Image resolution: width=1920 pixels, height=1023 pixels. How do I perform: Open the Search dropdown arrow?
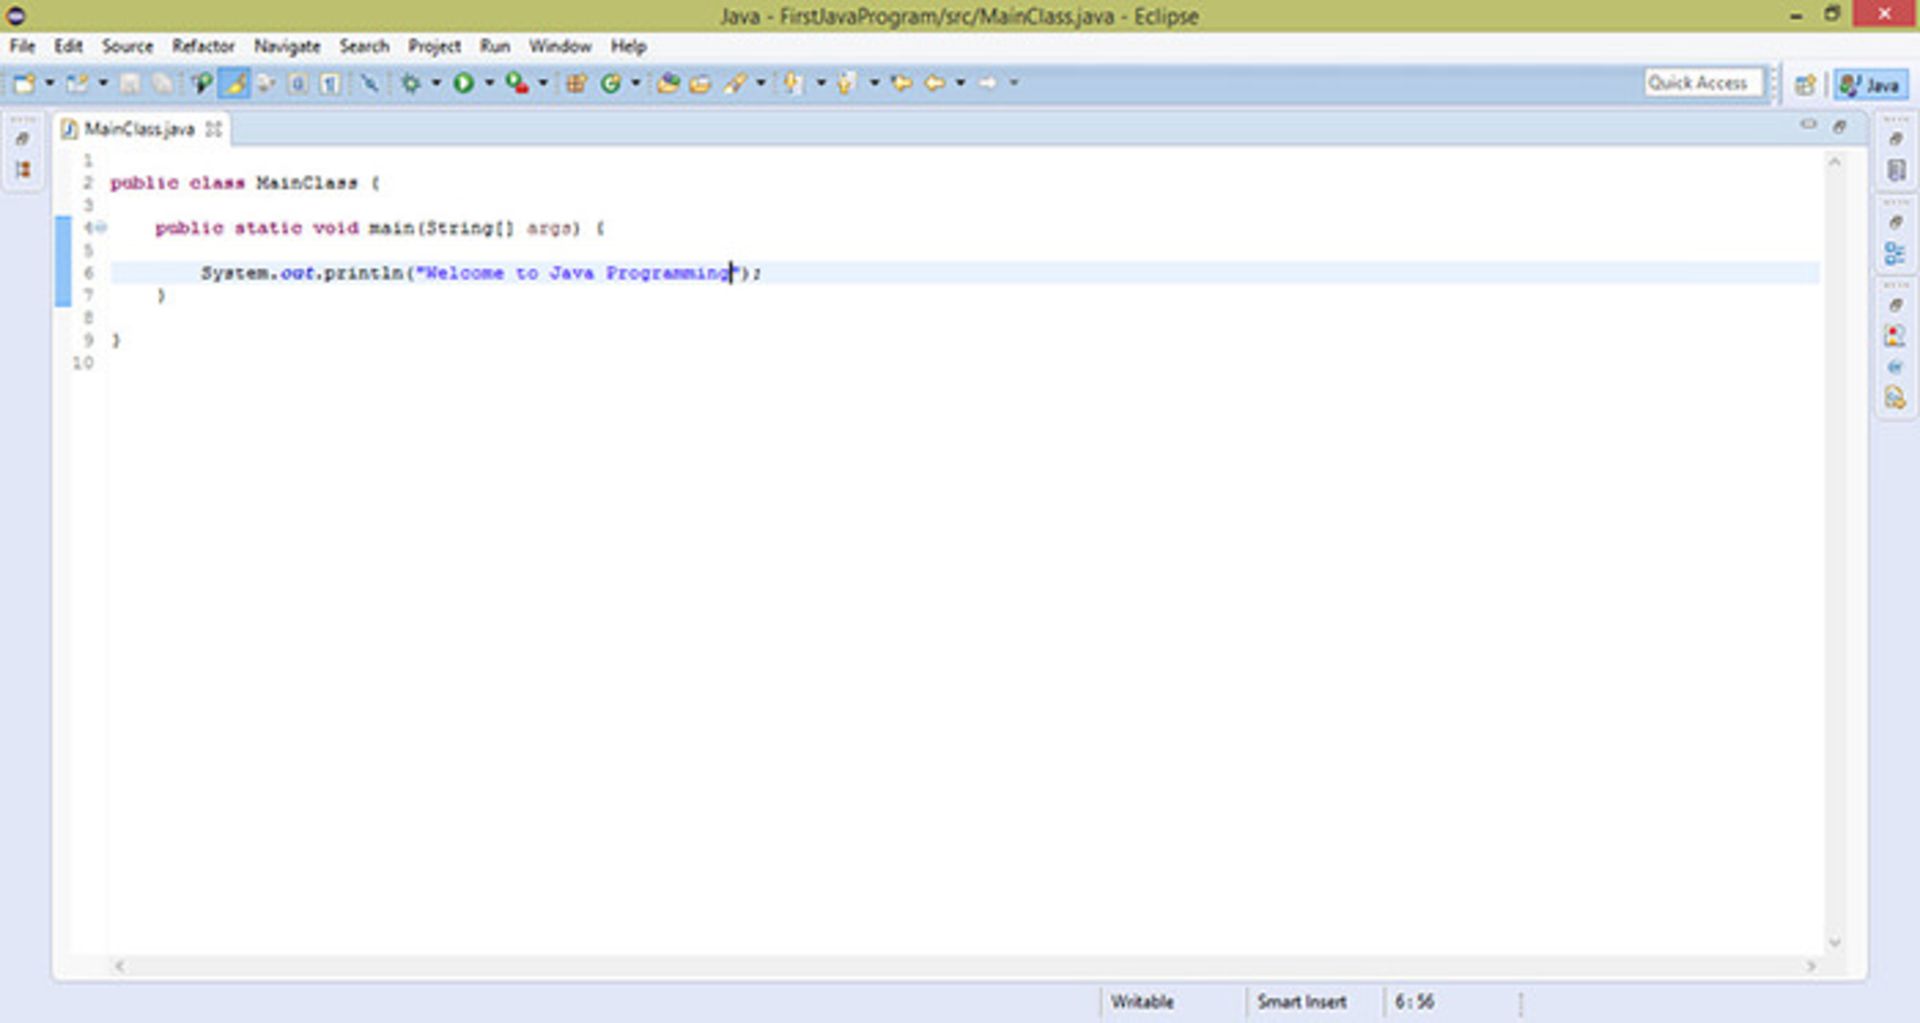click(761, 83)
